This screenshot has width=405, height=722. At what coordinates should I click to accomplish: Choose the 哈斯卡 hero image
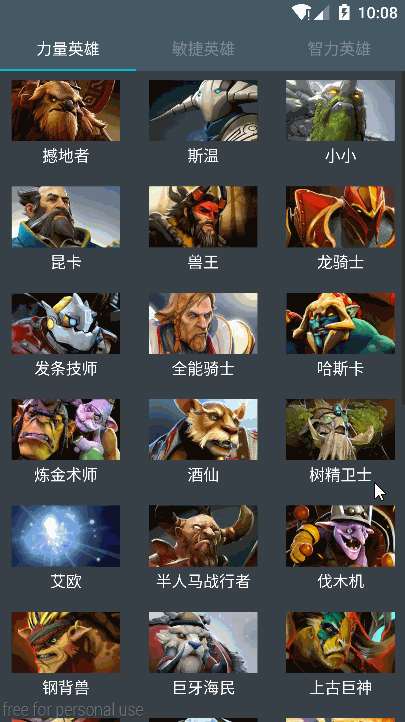340,323
